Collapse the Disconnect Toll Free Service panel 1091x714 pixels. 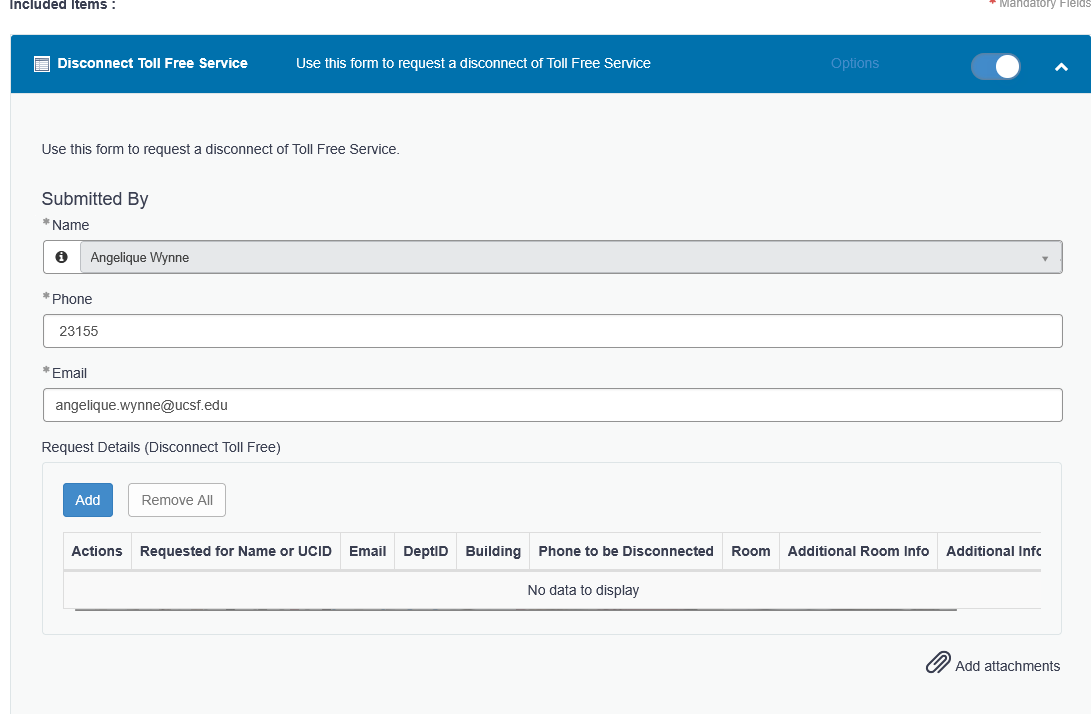point(1061,67)
